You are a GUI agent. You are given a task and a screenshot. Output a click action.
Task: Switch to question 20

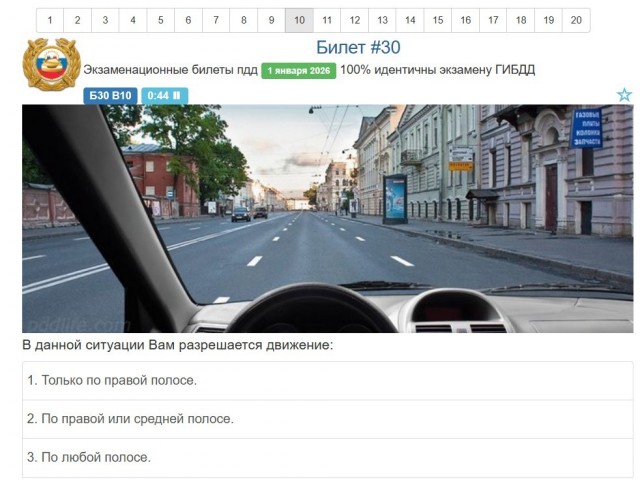point(576,20)
